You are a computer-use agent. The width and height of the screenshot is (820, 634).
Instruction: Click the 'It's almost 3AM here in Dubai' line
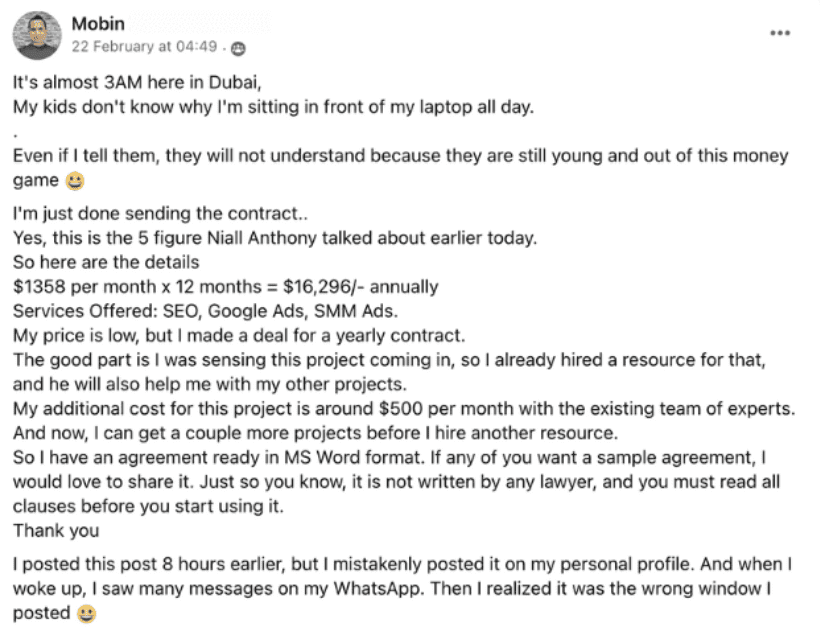pos(137,82)
